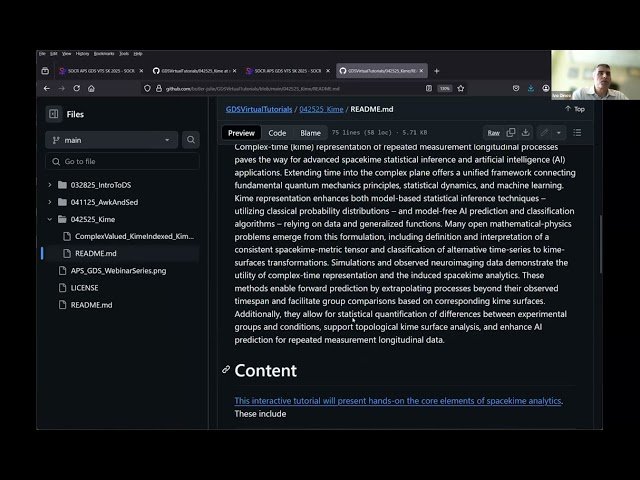Image resolution: width=640 pixels, height=480 pixels.
Task: Download the raw README file
Action: click(x=525, y=132)
